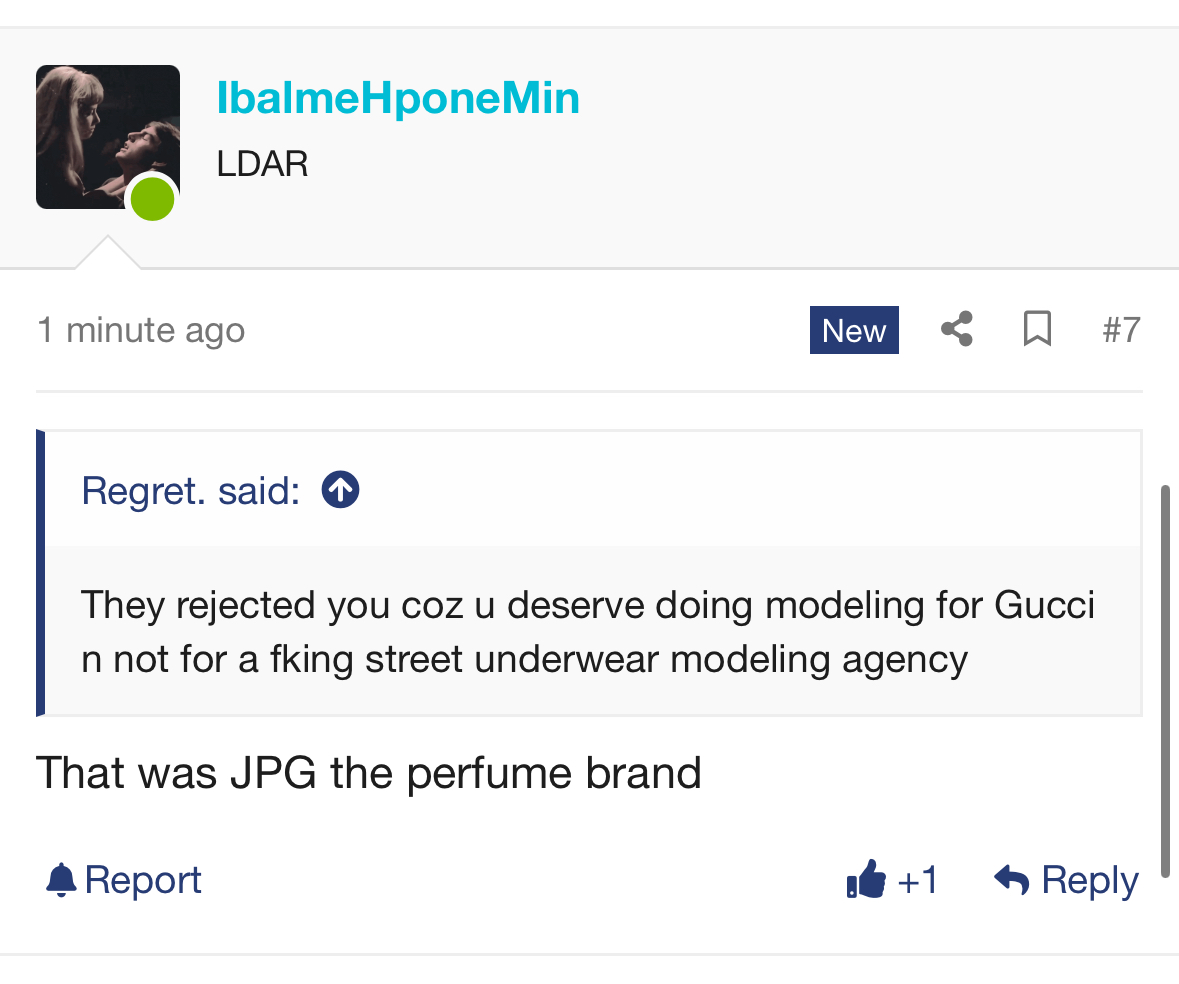Click the bell icon next to Report

click(61, 880)
